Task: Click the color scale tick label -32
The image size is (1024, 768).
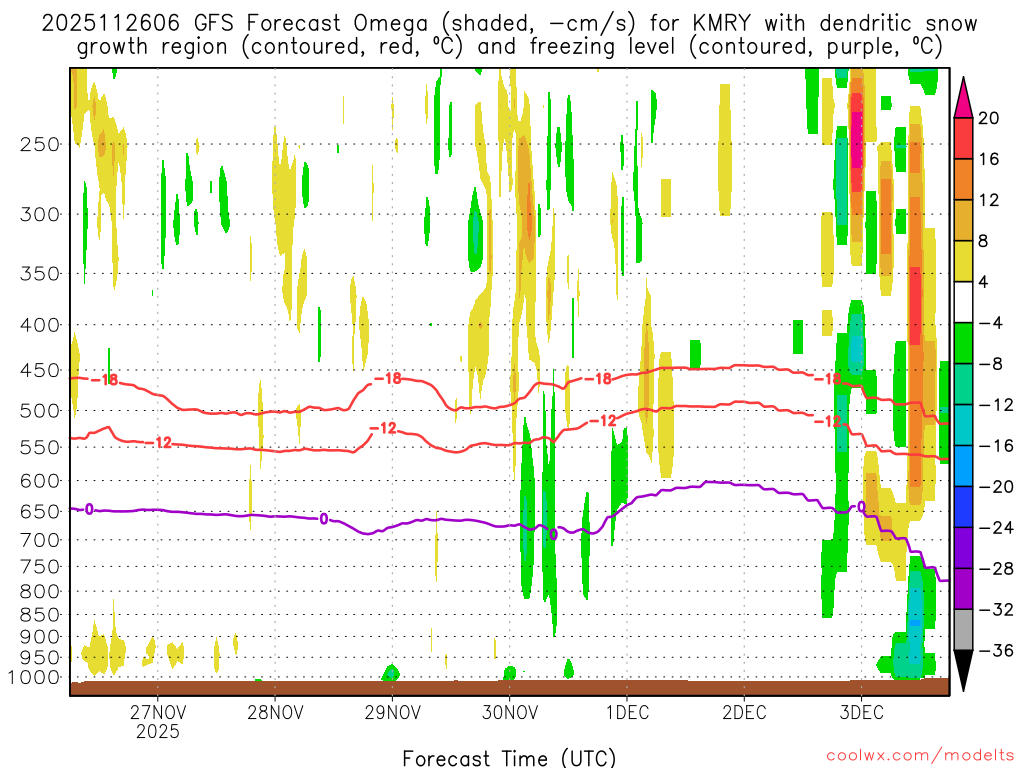Action: point(996,609)
